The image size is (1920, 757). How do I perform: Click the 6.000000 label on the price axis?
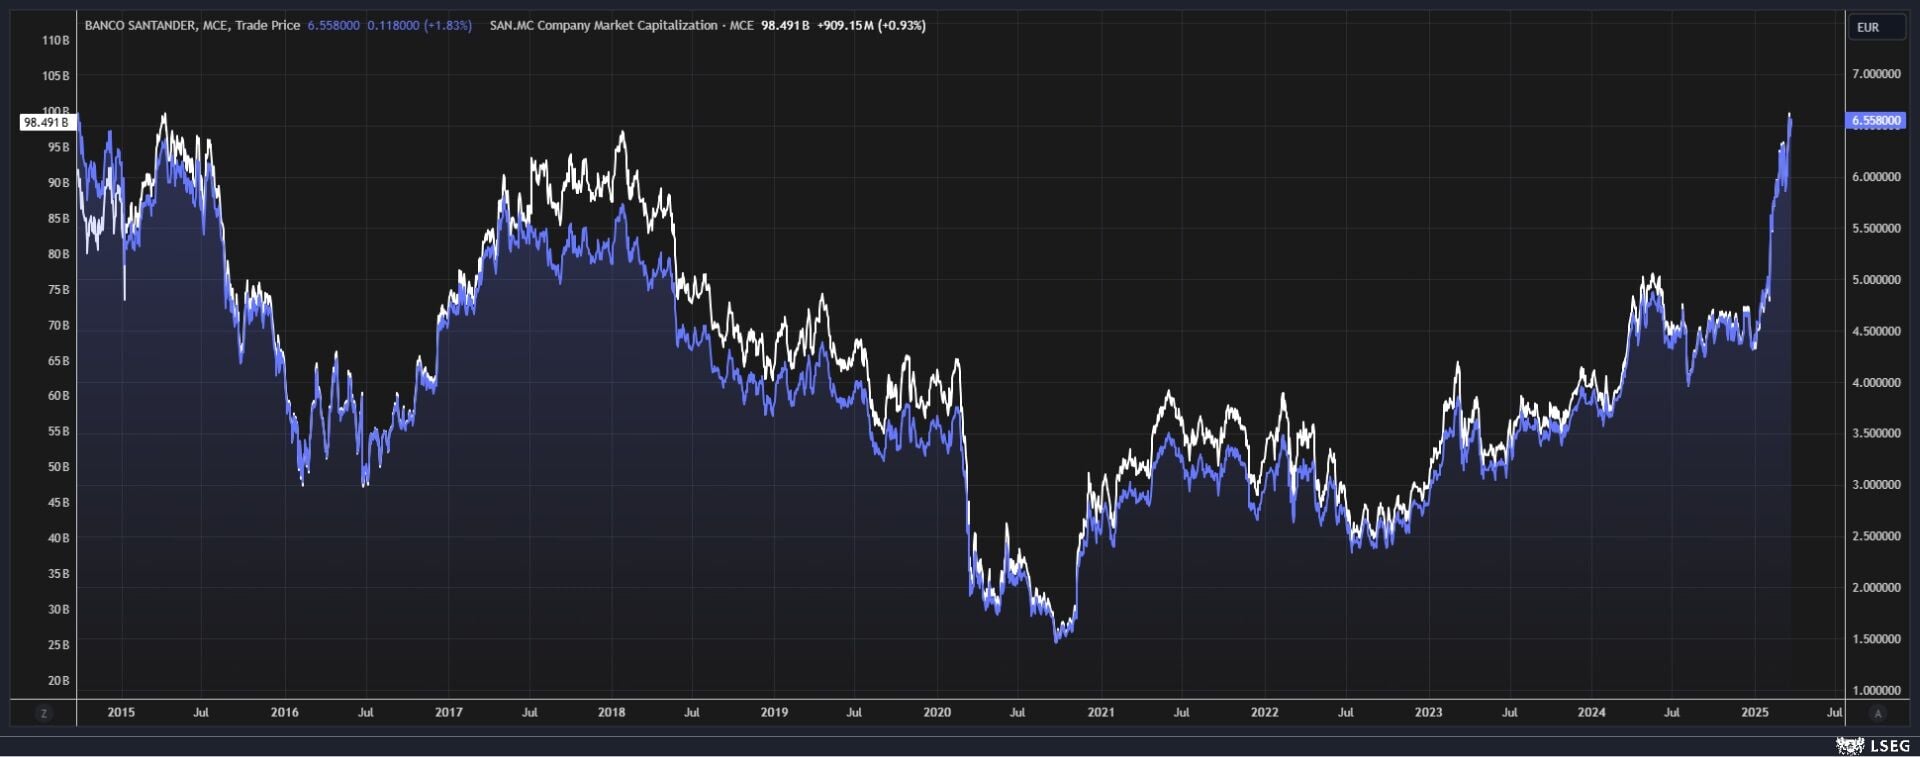(x=1876, y=177)
